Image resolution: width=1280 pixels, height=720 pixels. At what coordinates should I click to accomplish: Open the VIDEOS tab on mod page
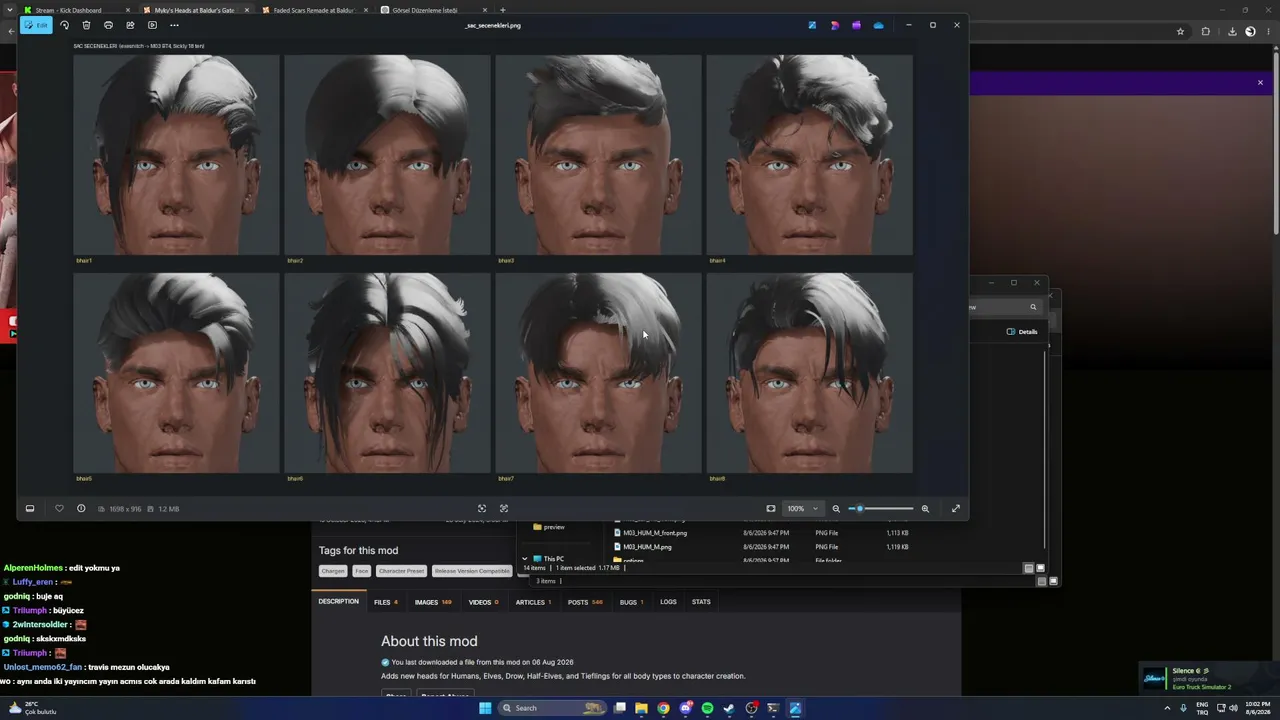484,602
